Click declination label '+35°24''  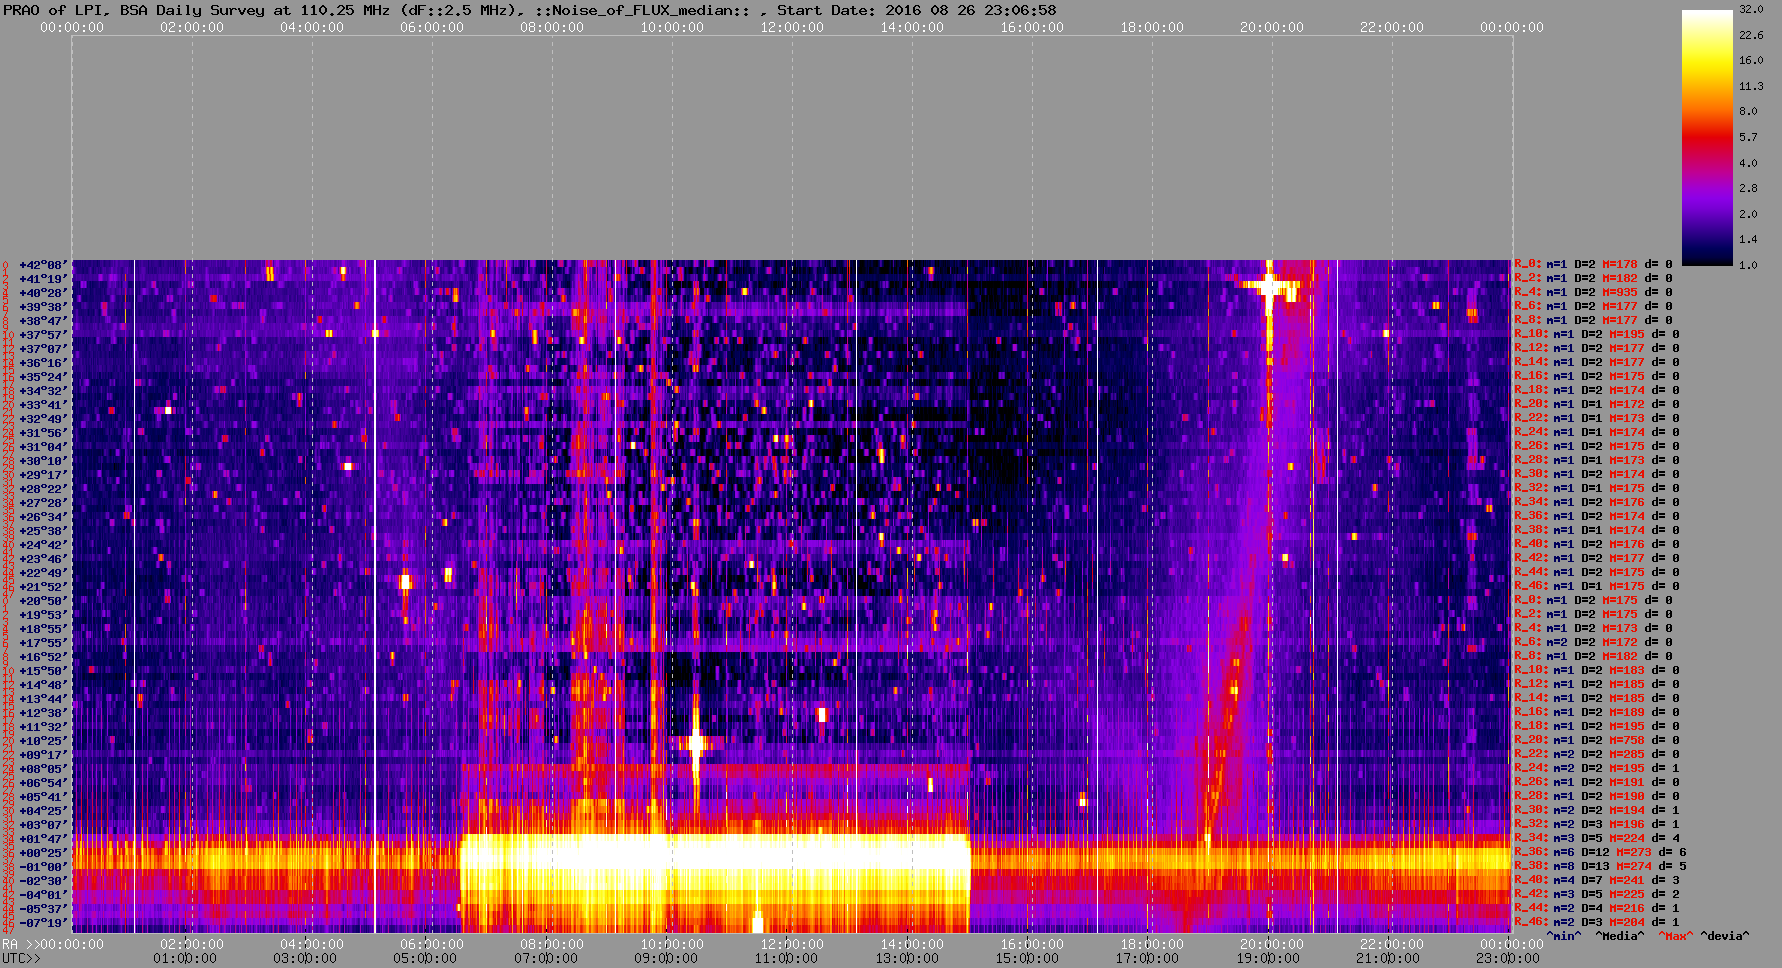[43, 377]
